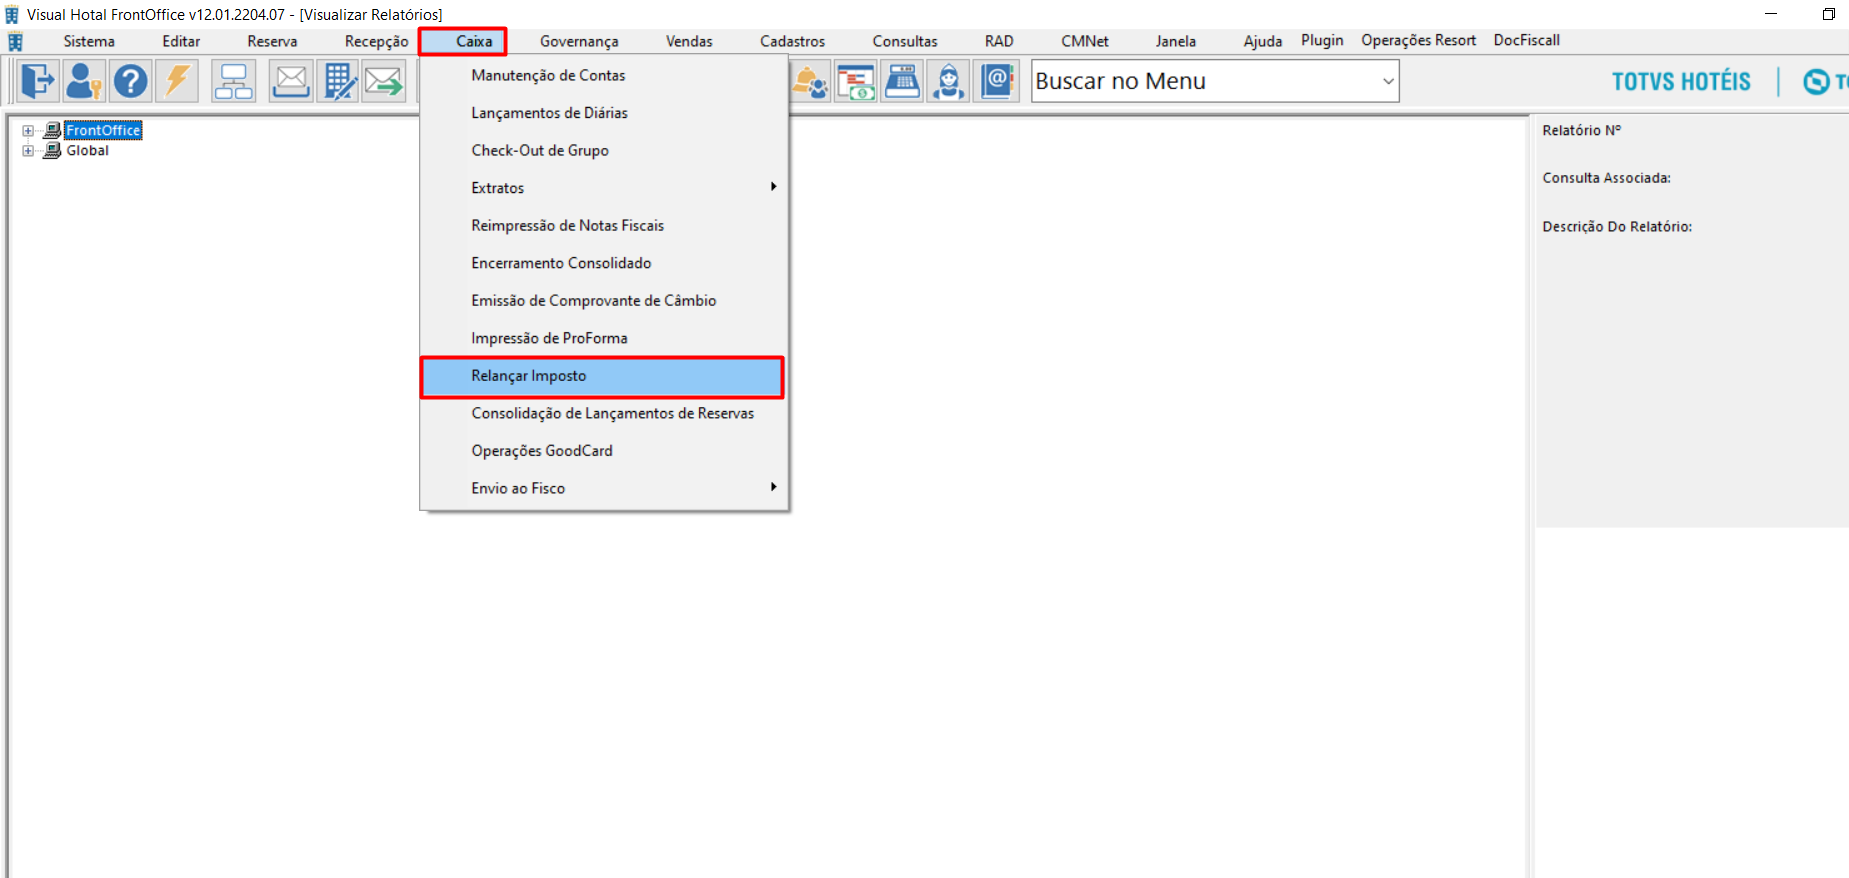Open the Reserva menu
The width and height of the screenshot is (1849, 878).
point(272,41)
